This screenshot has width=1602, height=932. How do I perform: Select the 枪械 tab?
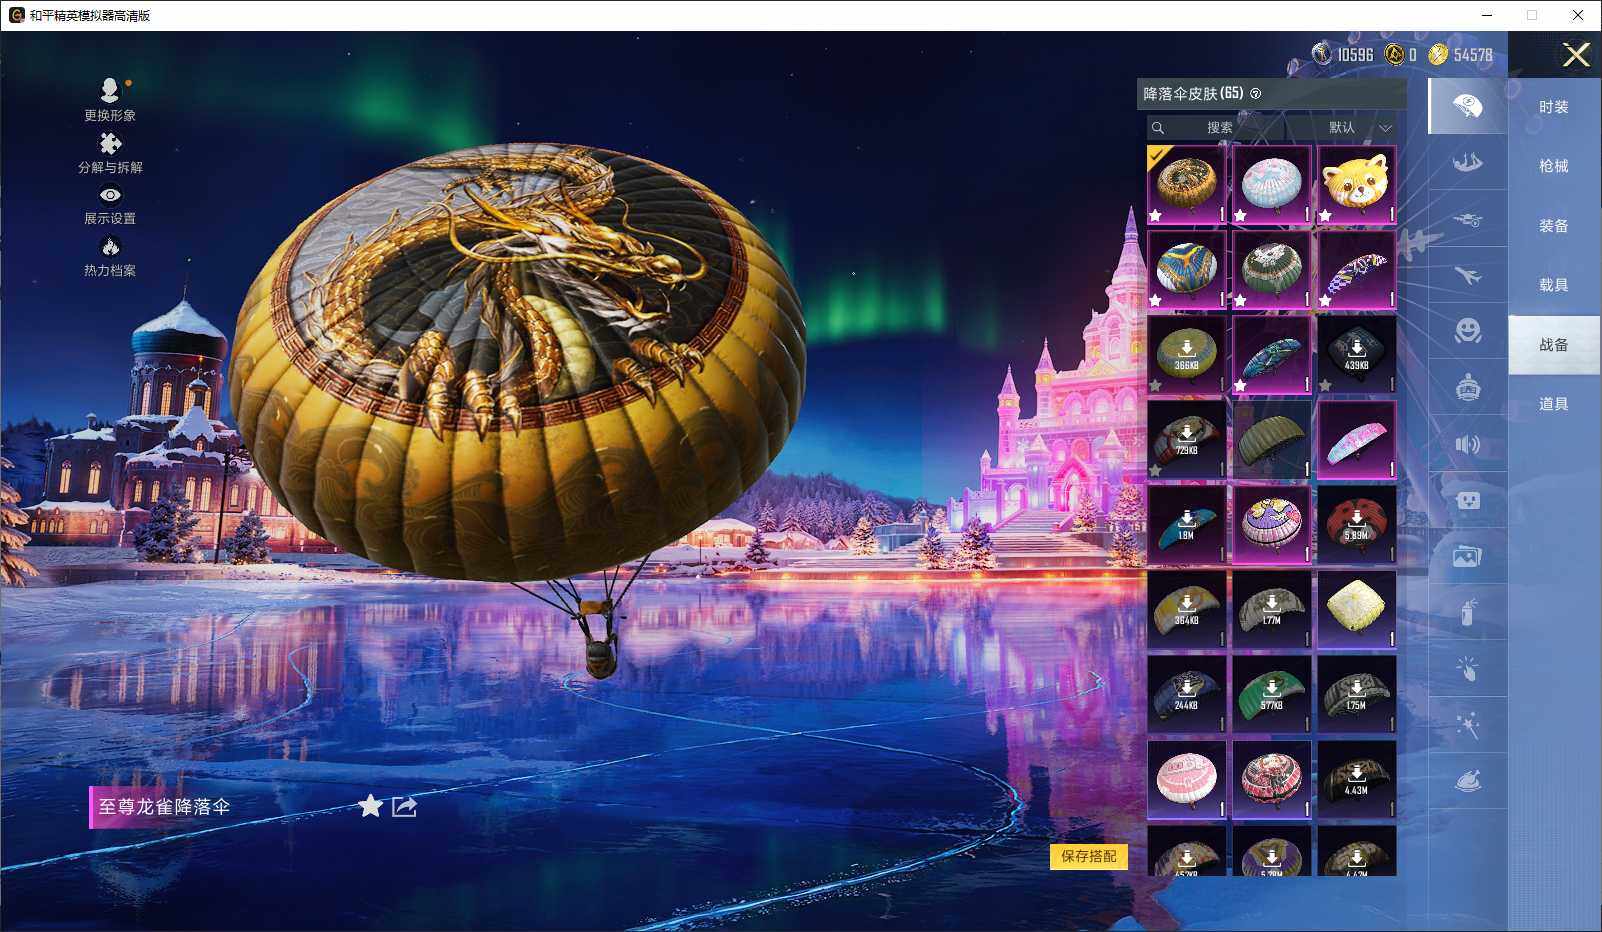(1554, 166)
